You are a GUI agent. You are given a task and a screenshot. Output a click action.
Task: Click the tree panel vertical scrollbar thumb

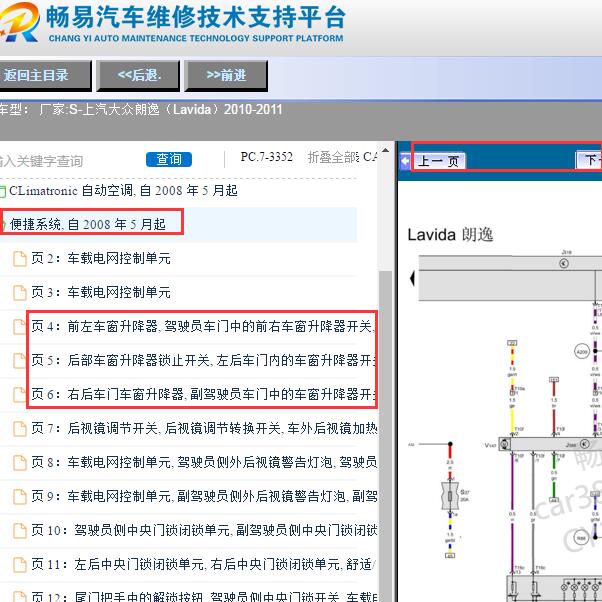(x=385, y=436)
